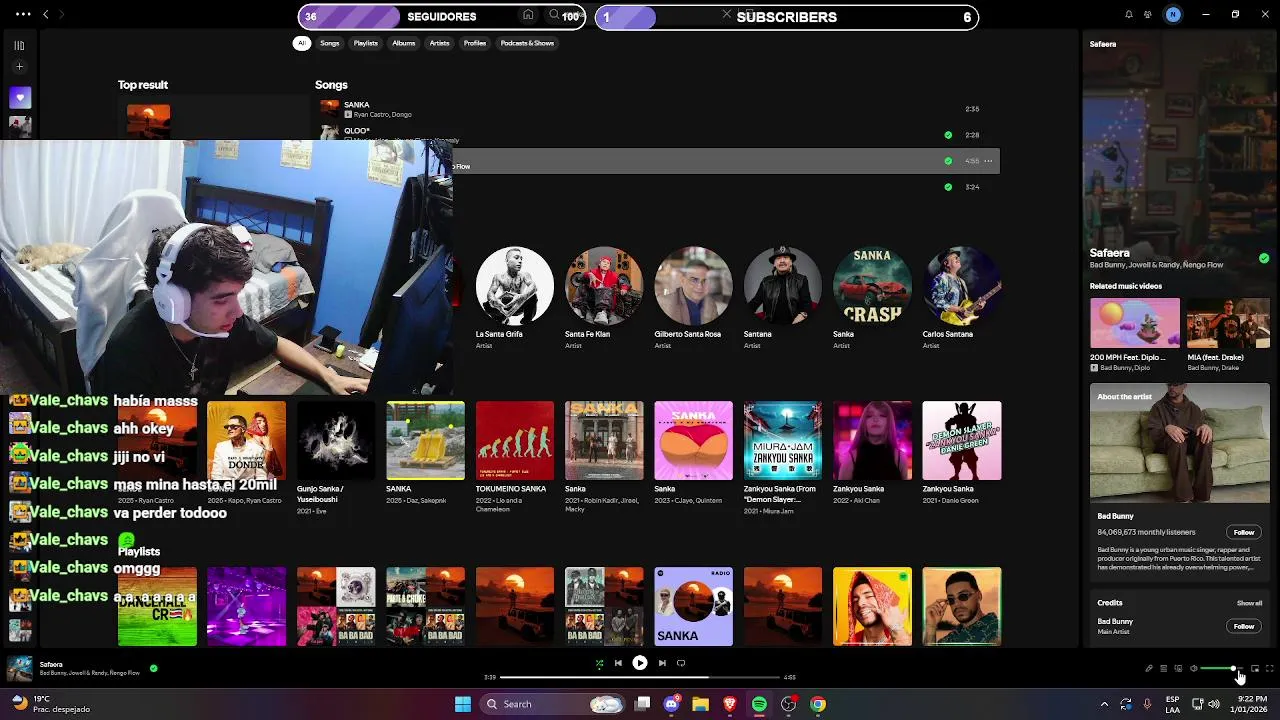Skip to next track
Screen dimensions: 1280x720
pos(661,663)
